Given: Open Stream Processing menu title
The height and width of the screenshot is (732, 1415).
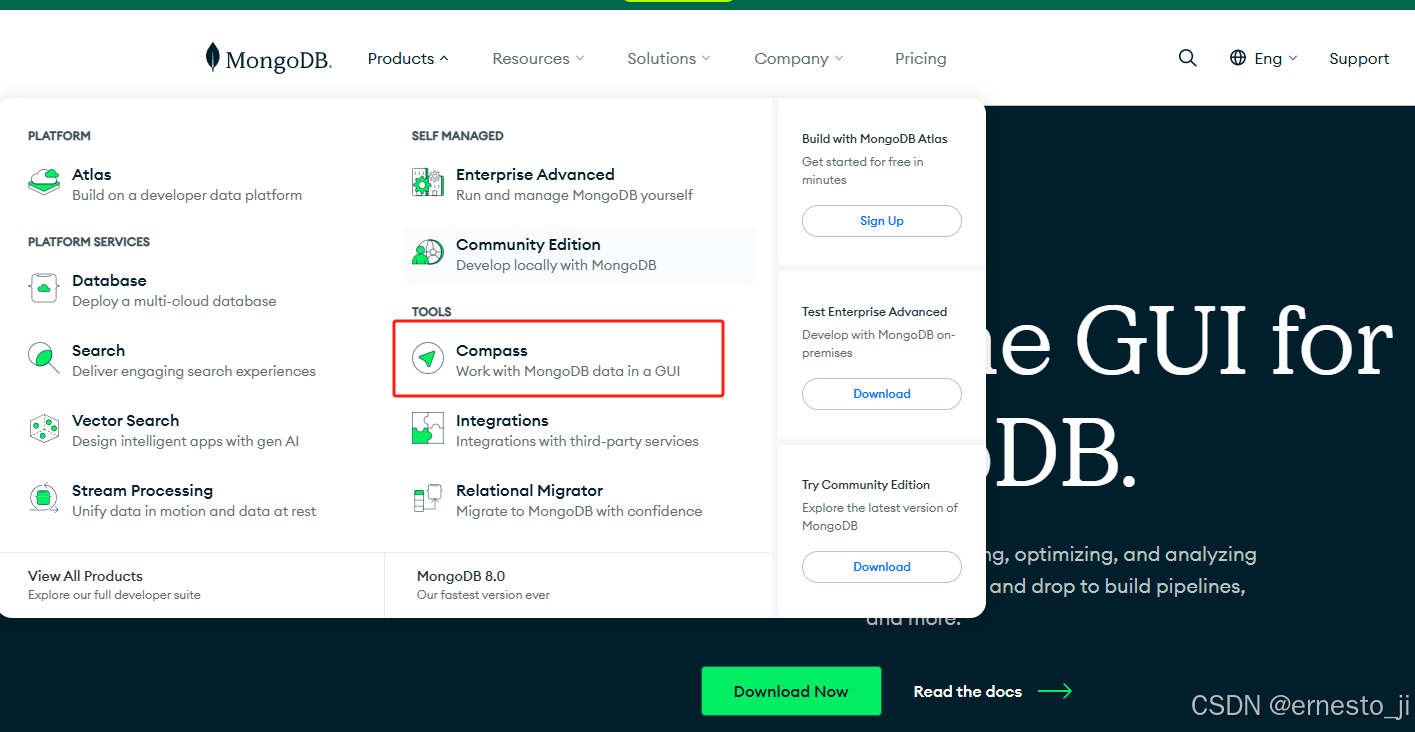Looking at the screenshot, I should (142, 490).
